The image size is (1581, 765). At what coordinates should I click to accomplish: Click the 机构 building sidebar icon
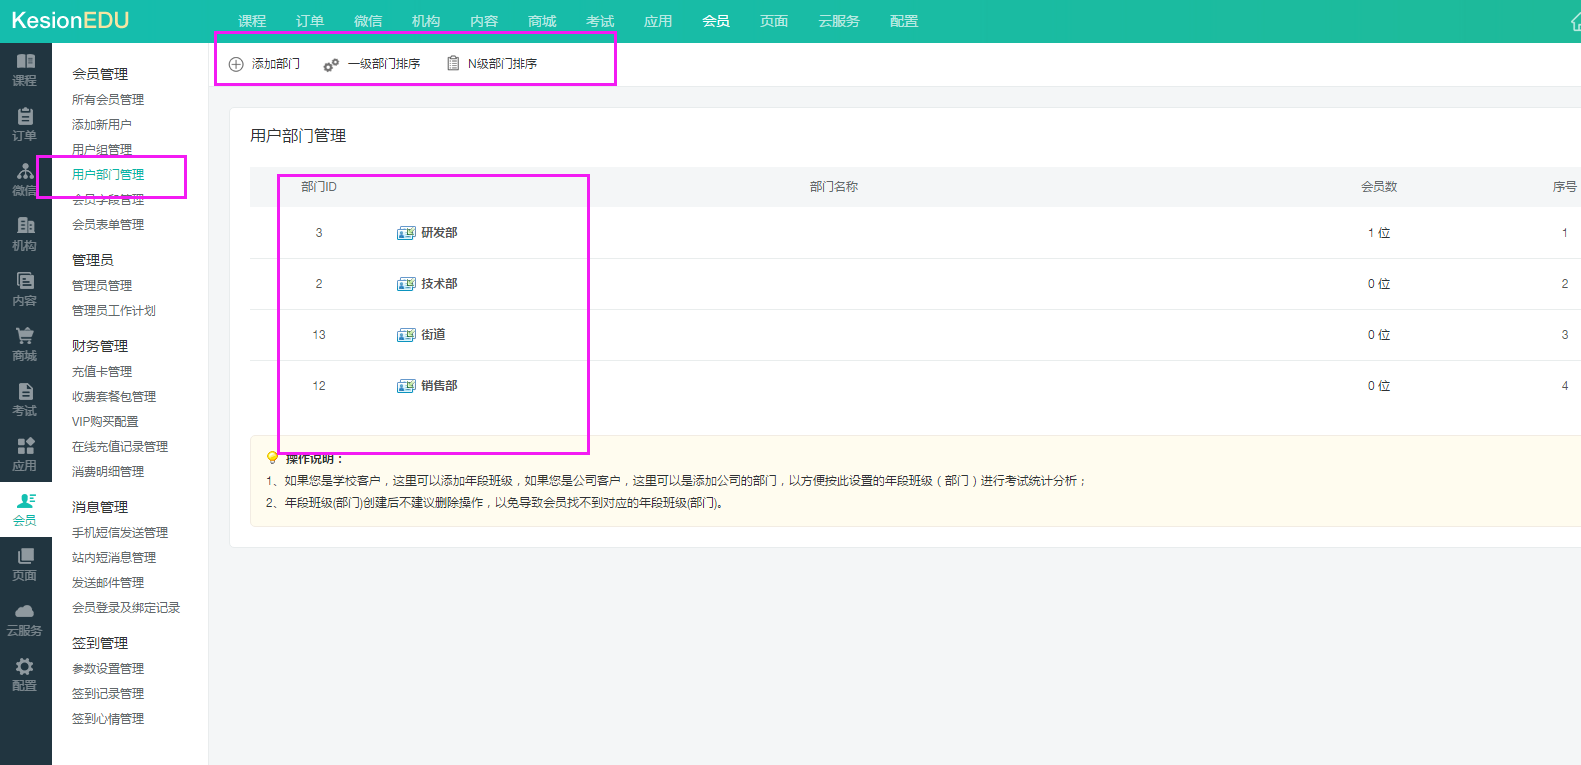point(25,227)
